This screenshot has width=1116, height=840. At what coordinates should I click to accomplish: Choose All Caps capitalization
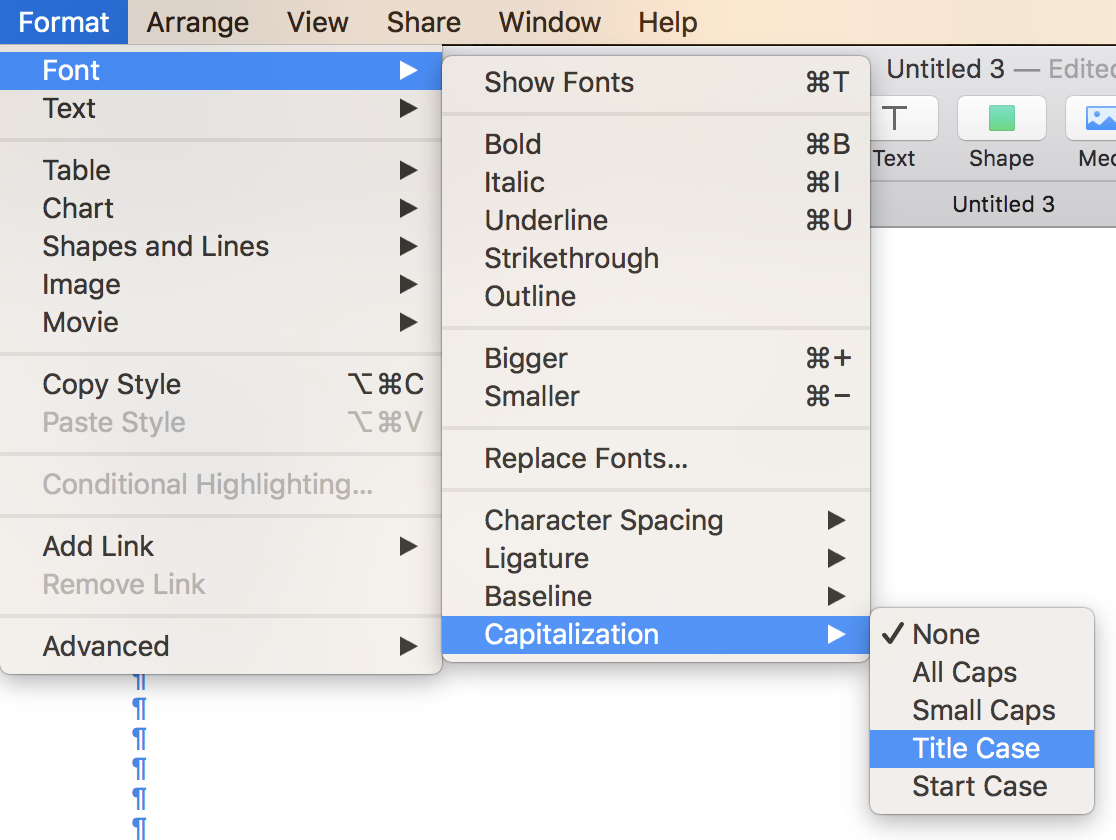pos(964,672)
